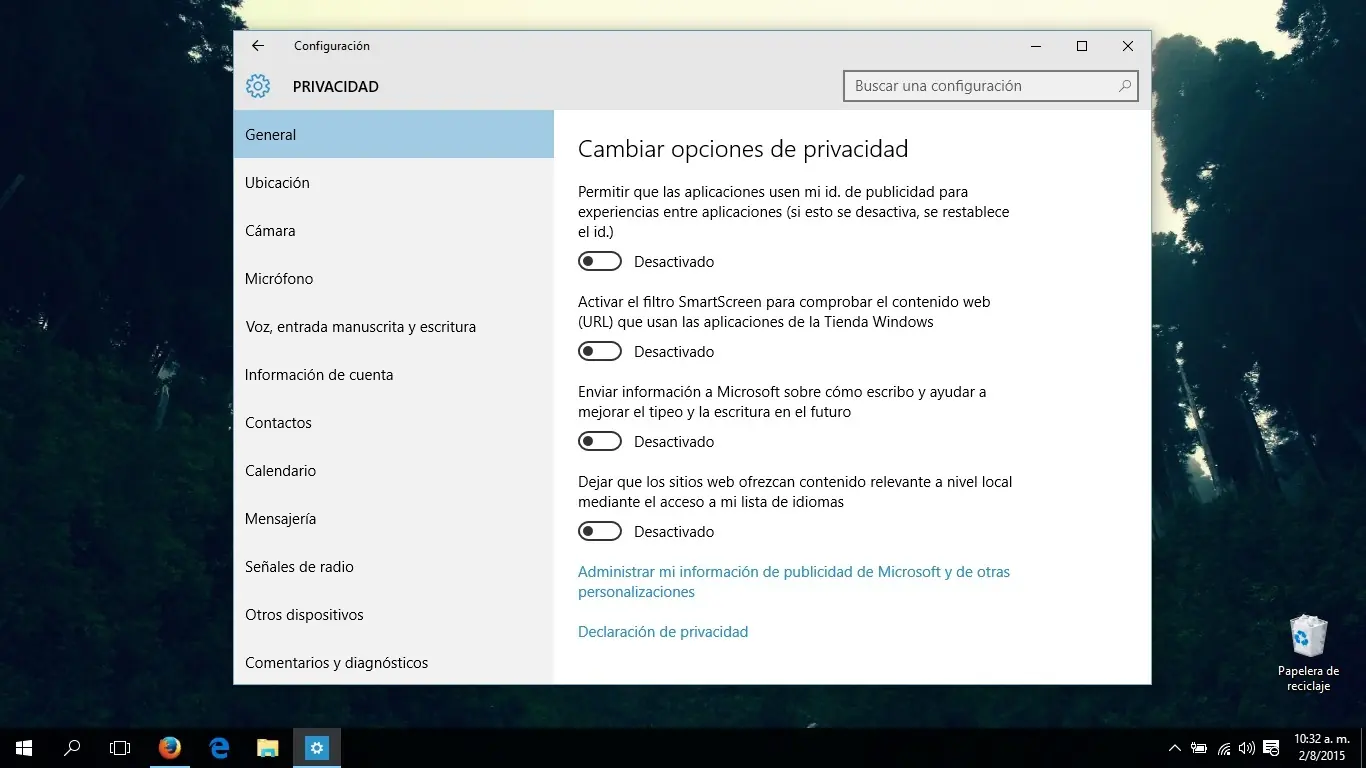Open the Windows Start menu

tap(24, 748)
